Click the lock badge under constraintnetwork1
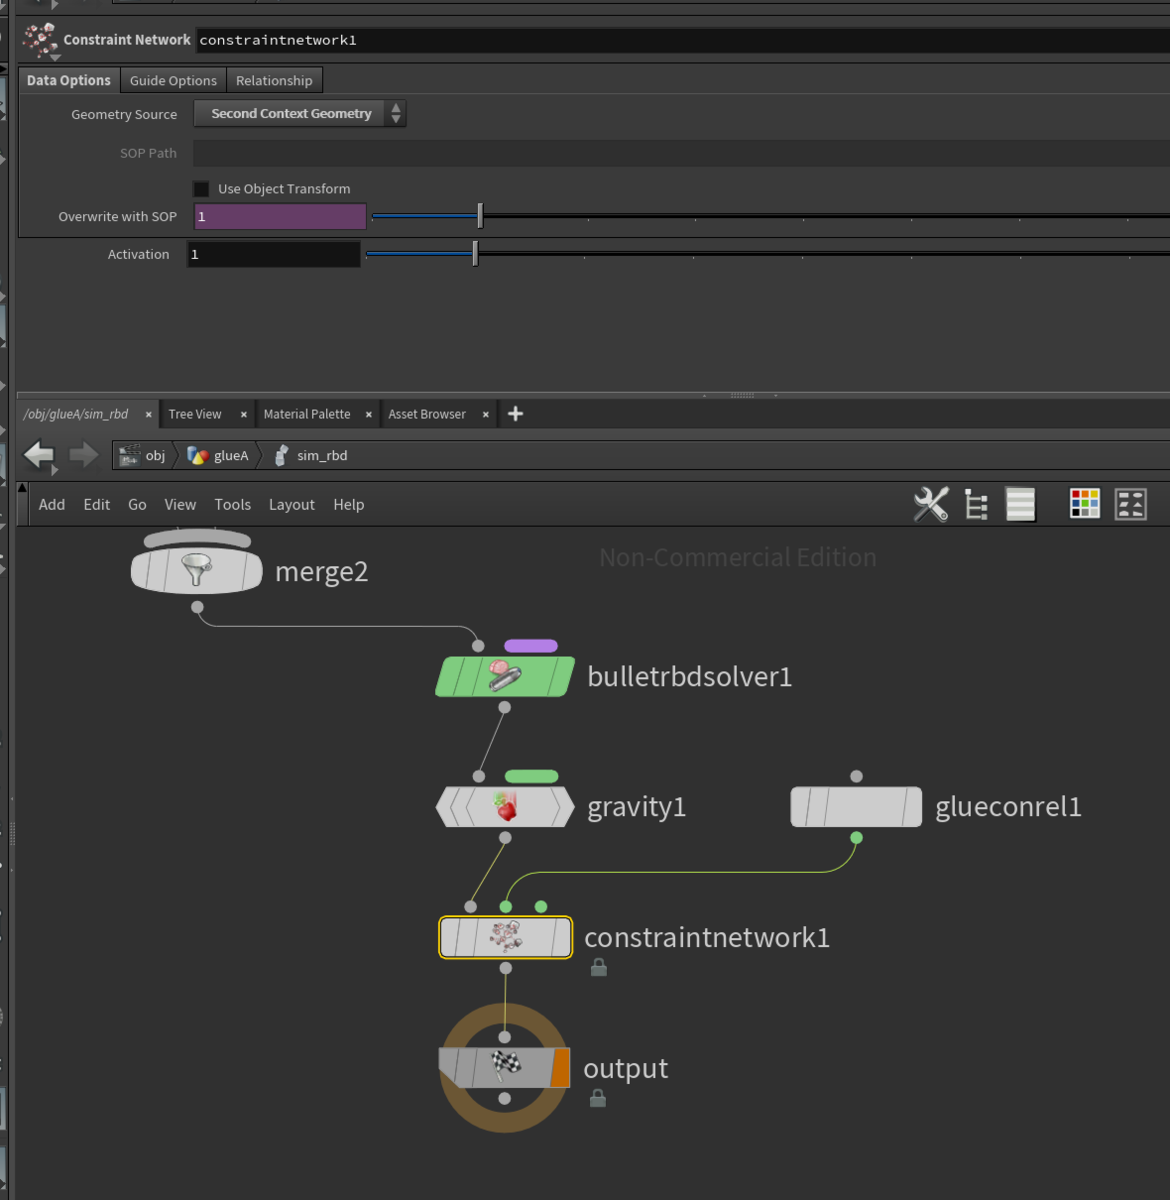 click(599, 967)
